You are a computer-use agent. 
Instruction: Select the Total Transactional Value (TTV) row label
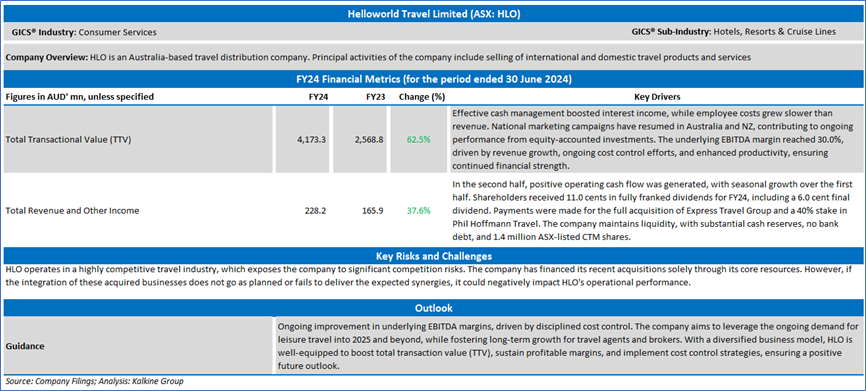pyautogui.click(x=69, y=140)
